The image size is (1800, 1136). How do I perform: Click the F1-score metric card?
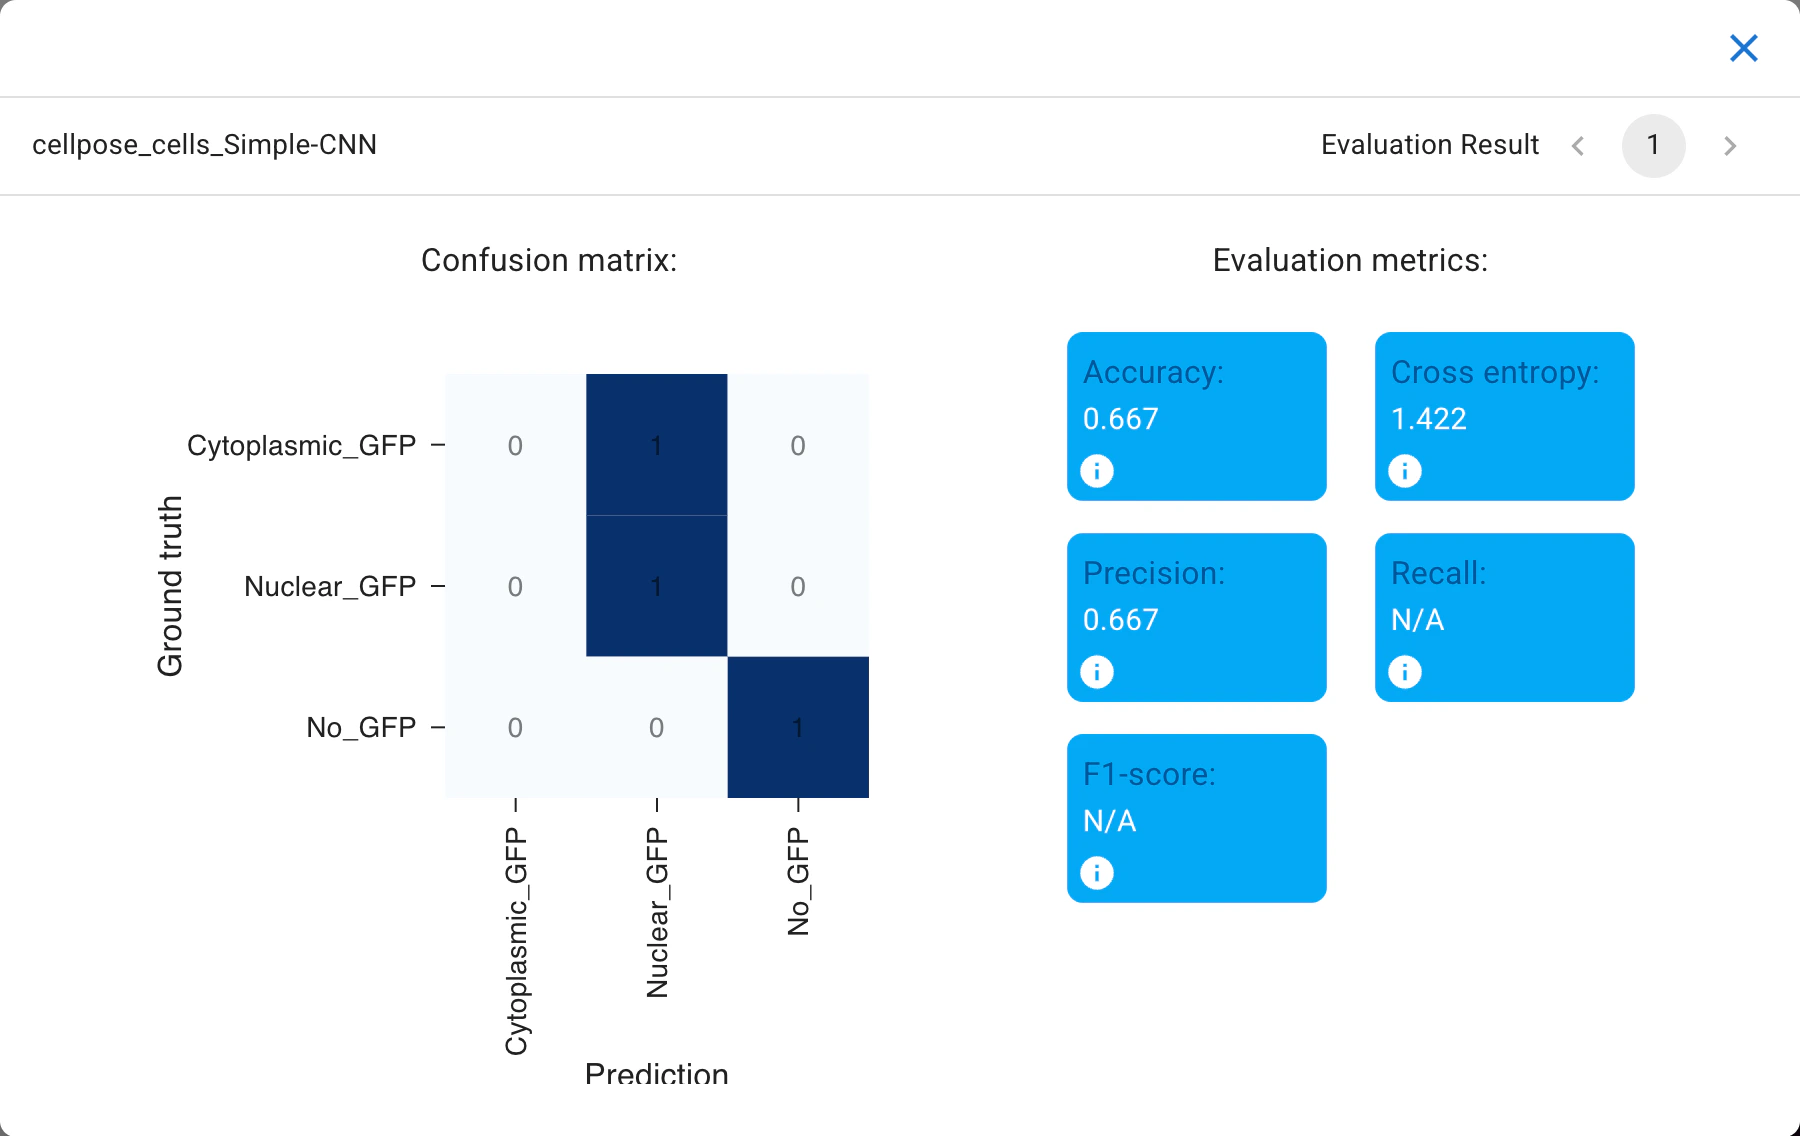coord(1197,818)
